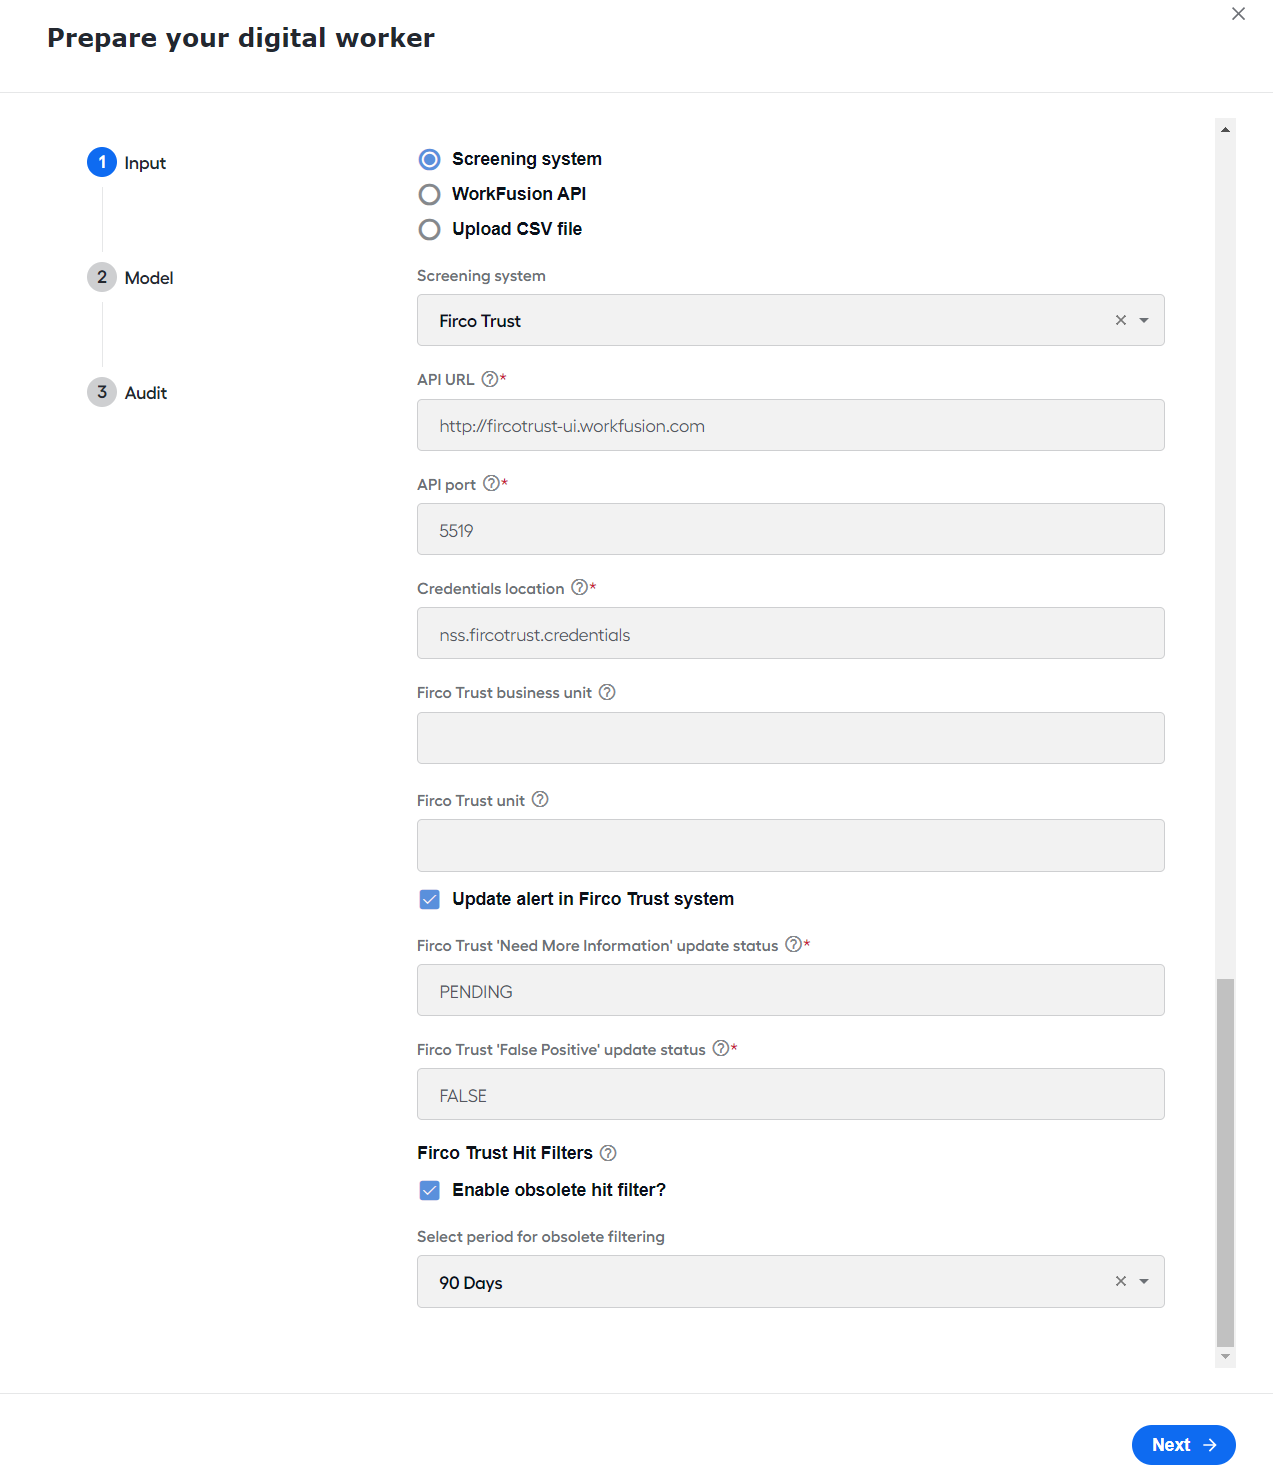Click the help icon next to API URL
The height and width of the screenshot is (1476, 1273).
[489, 379]
